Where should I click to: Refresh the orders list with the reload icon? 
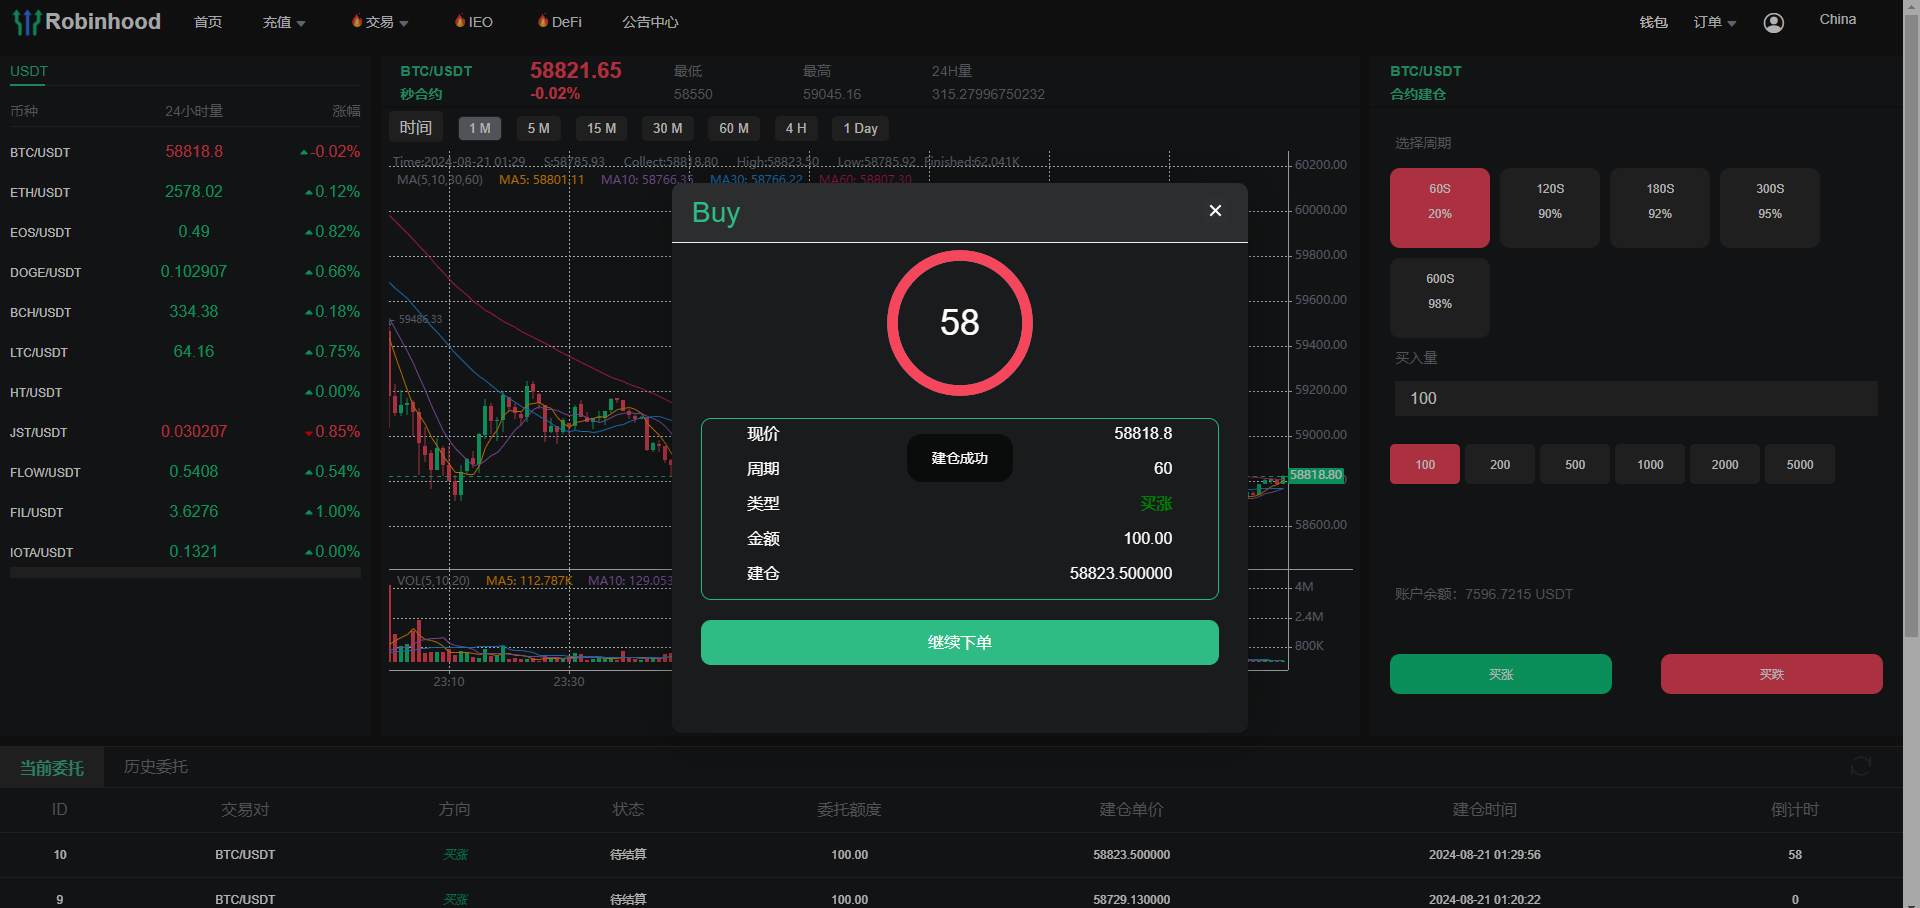click(x=1861, y=766)
